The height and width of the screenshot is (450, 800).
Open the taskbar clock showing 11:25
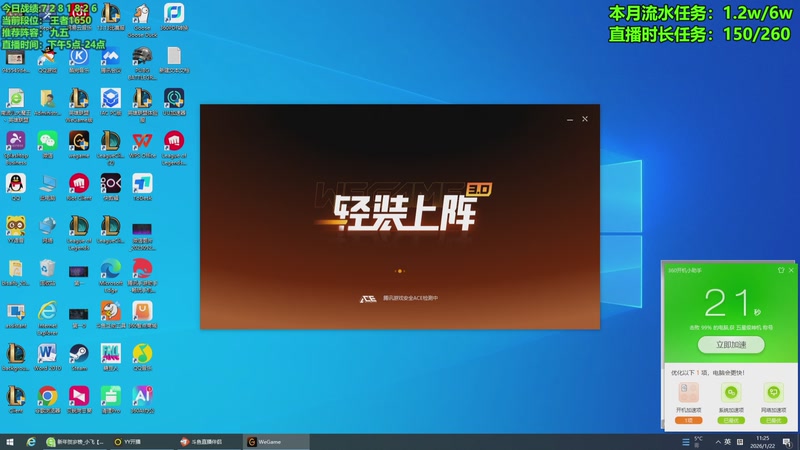click(763, 442)
